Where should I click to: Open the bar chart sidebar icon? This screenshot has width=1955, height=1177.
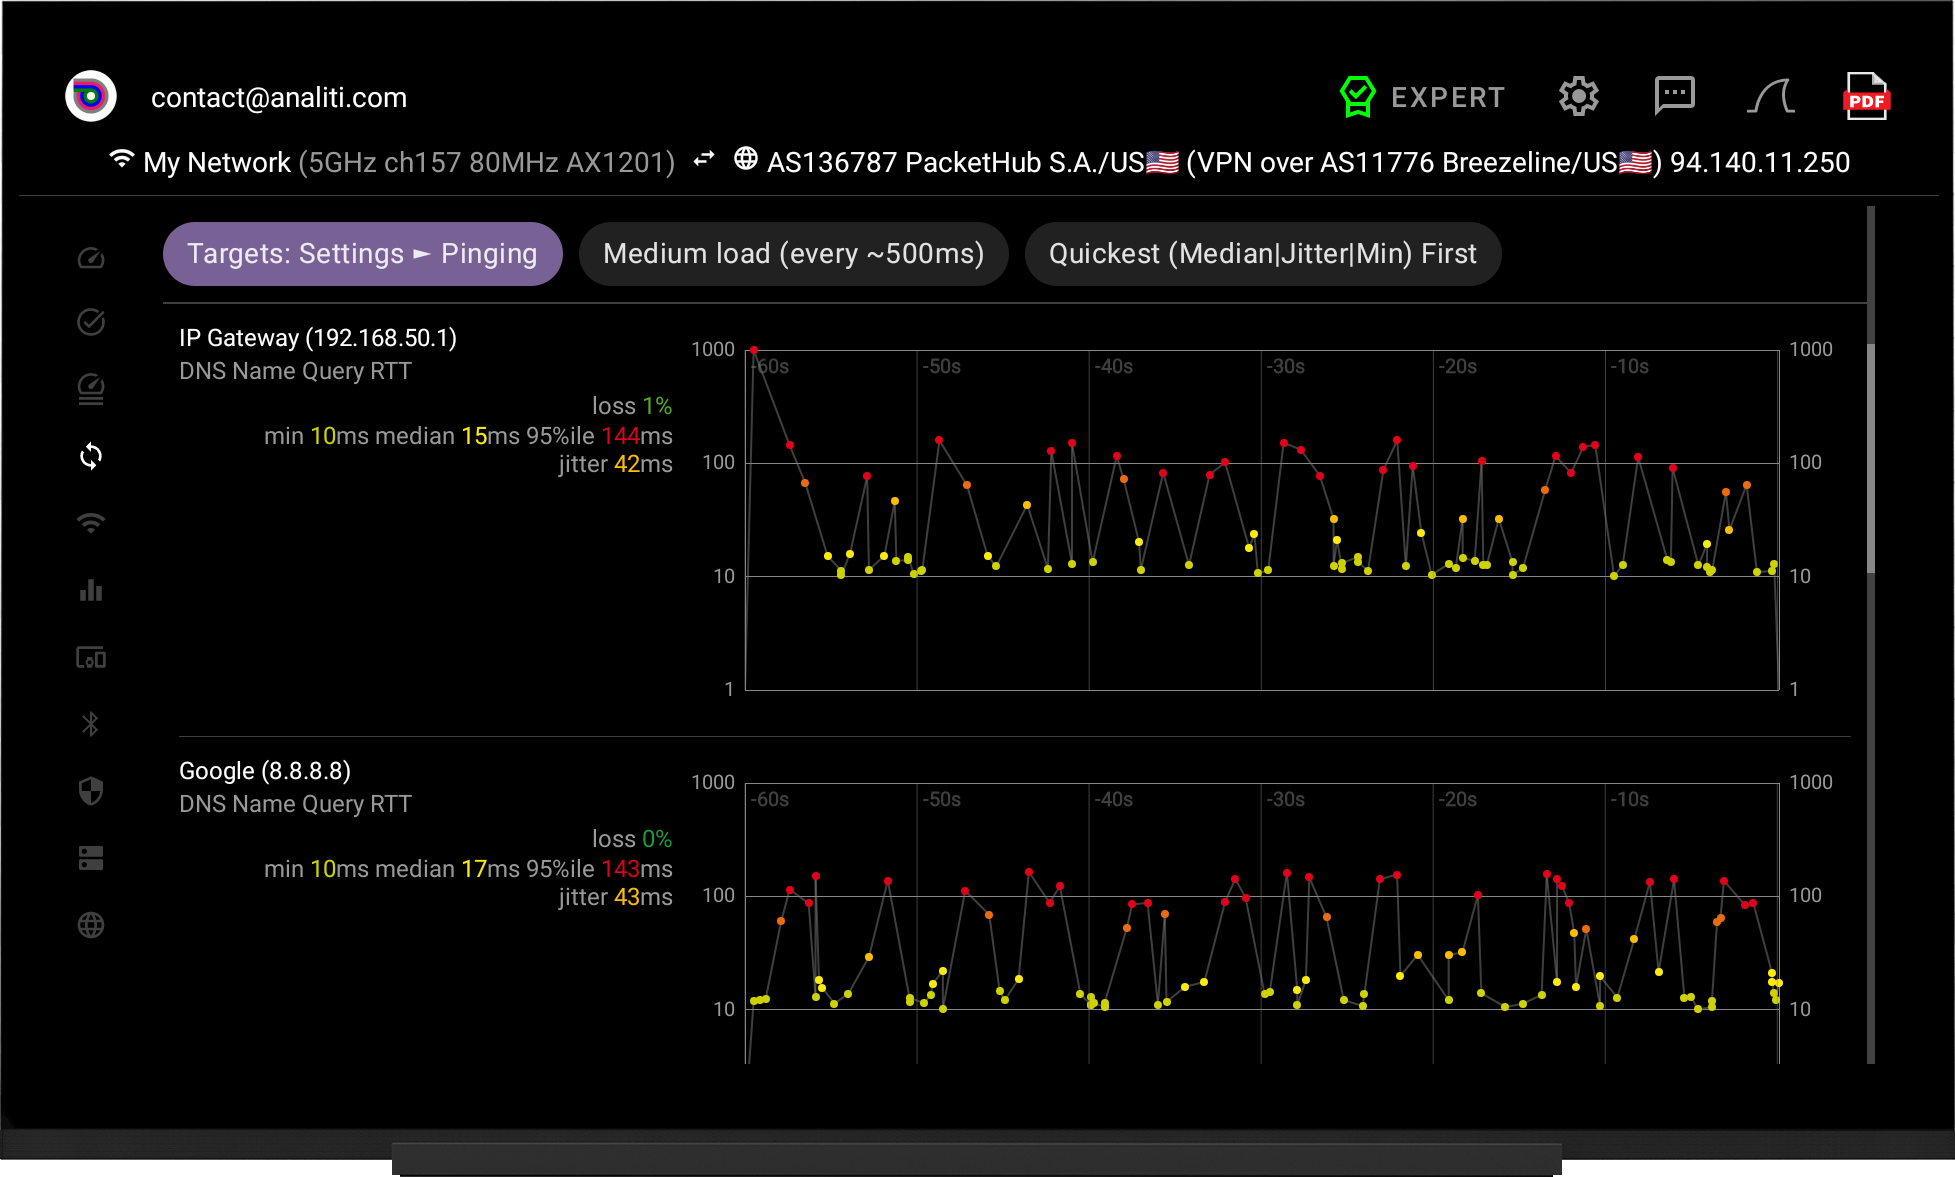coord(91,590)
